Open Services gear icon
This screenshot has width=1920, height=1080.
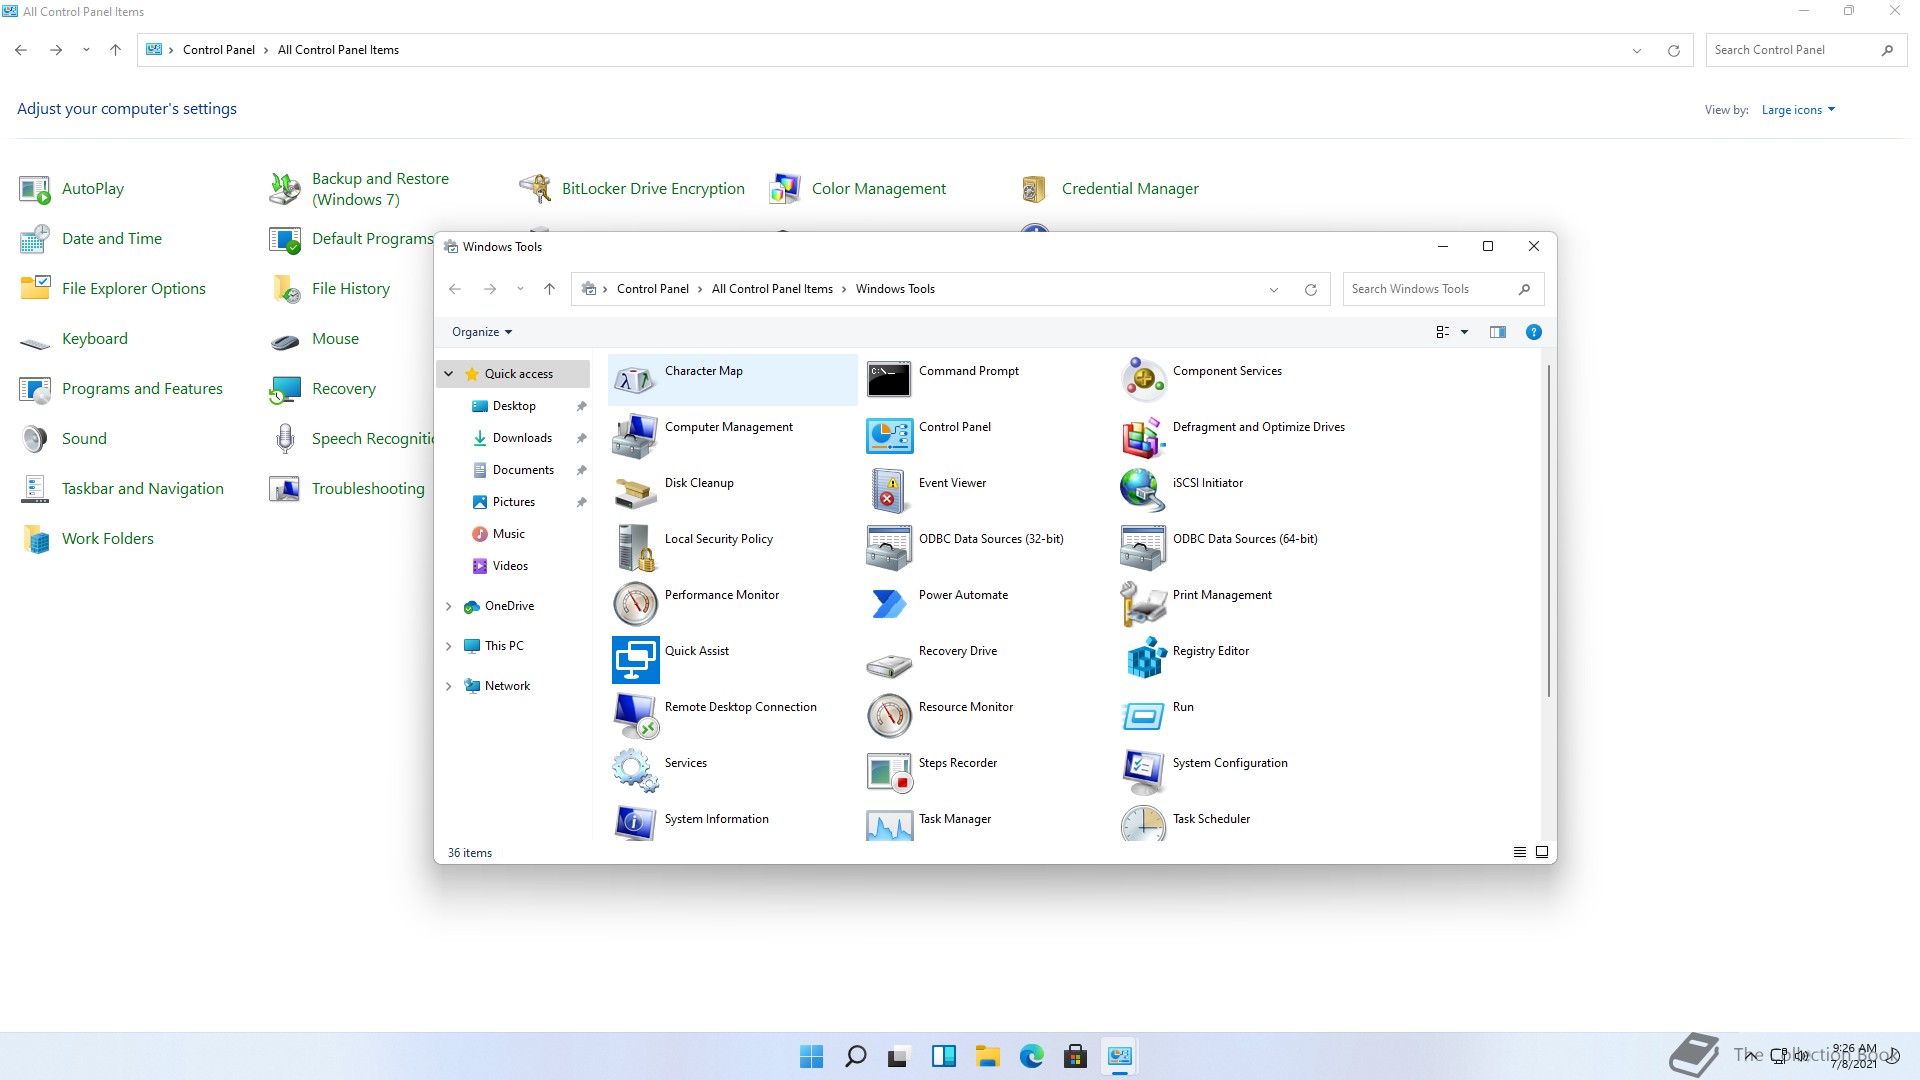[x=635, y=772]
